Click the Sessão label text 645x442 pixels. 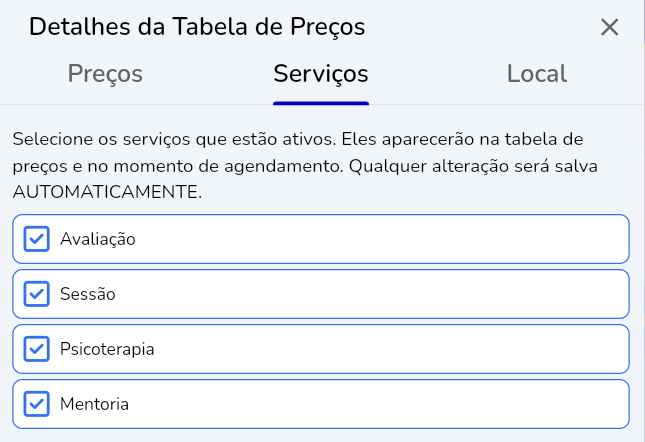click(88, 294)
